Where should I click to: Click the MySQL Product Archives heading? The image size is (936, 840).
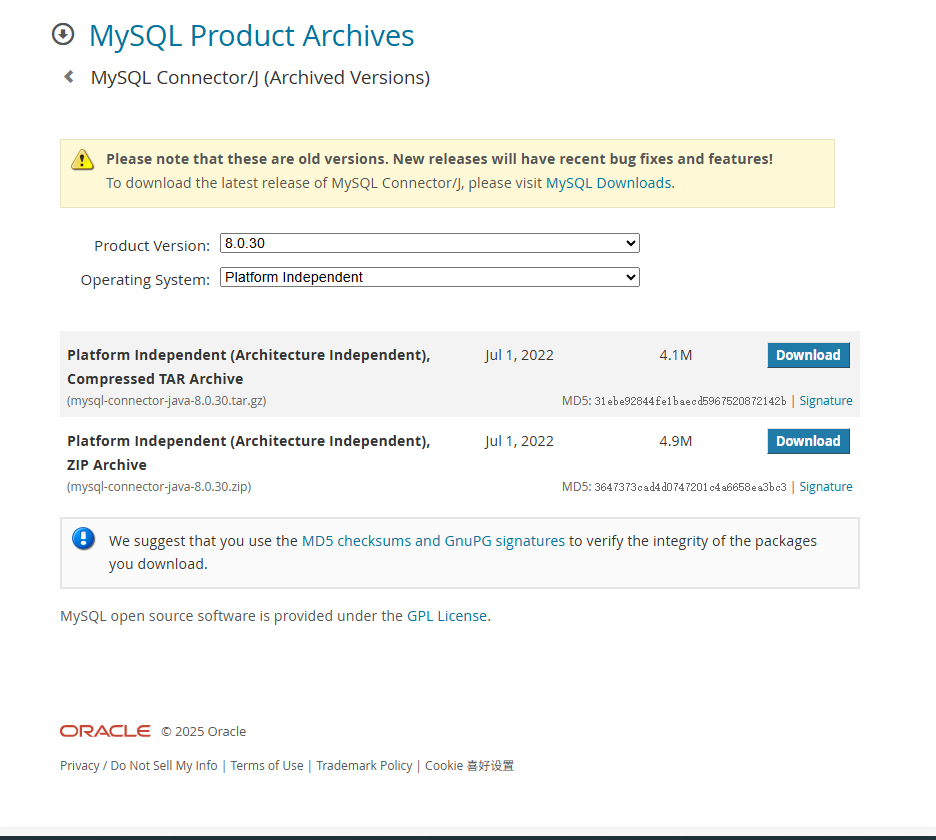click(251, 36)
